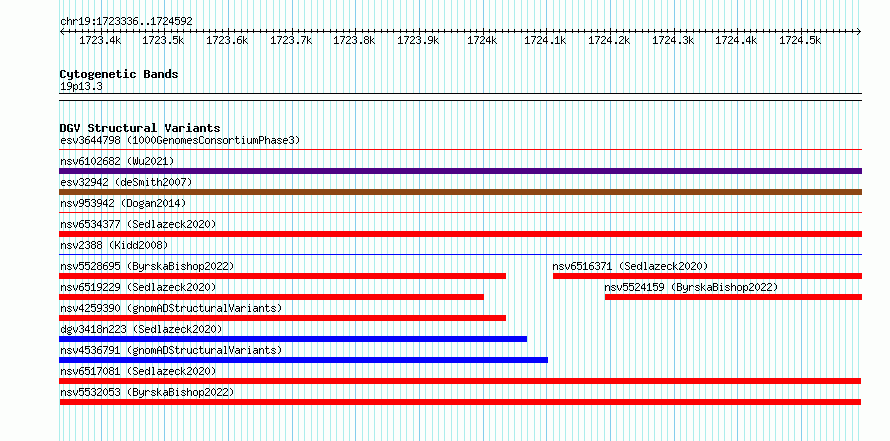The height and width of the screenshot is (441, 890).
Task: Click the chr19:1723336..1724592 region label
Action: 126,22
